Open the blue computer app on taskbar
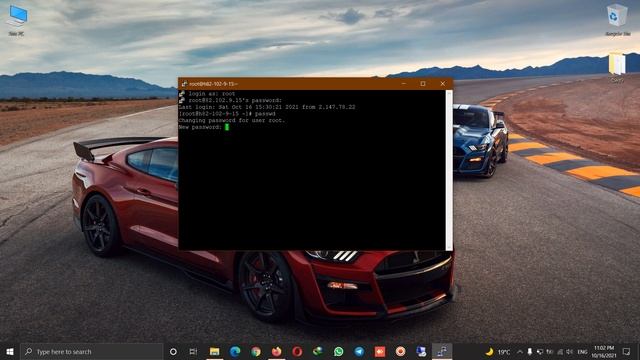The height and width of the screenshot is (360, 640). tap(421, 351)
